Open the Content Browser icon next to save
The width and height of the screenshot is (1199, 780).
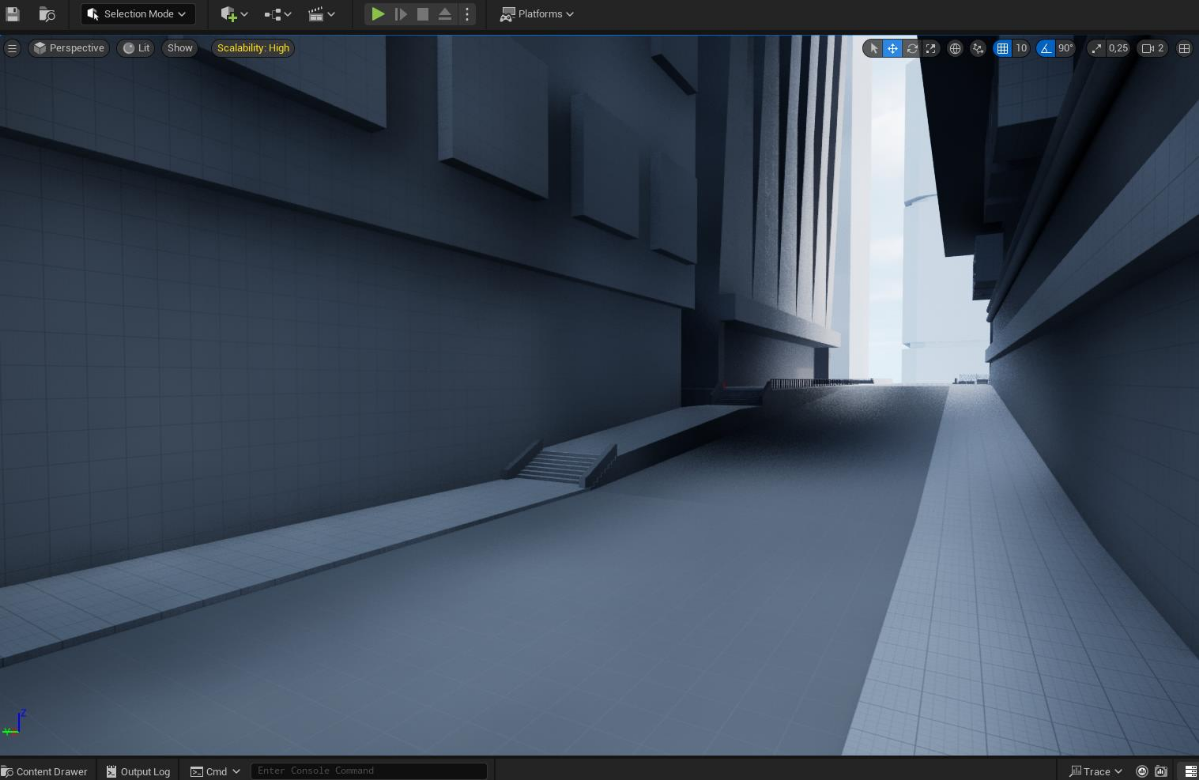coord(46,14)
